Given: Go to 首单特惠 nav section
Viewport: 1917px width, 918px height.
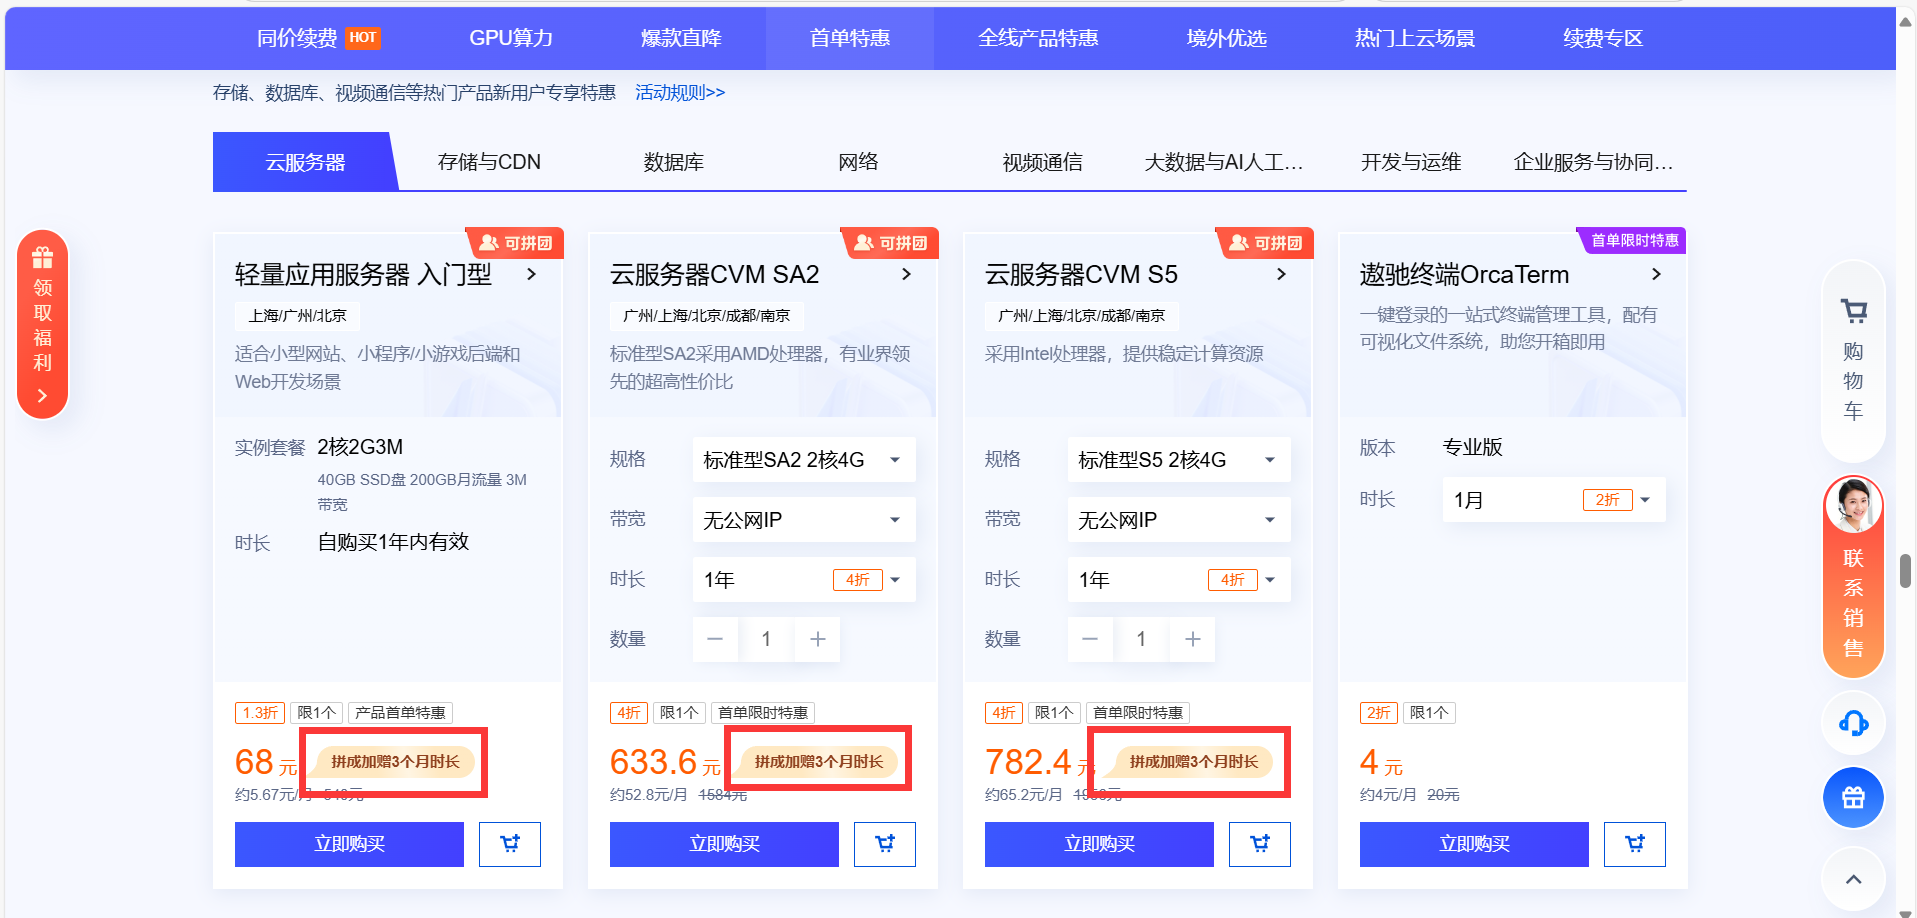Looking at the screenshot, I should click(x=850, y=38).
